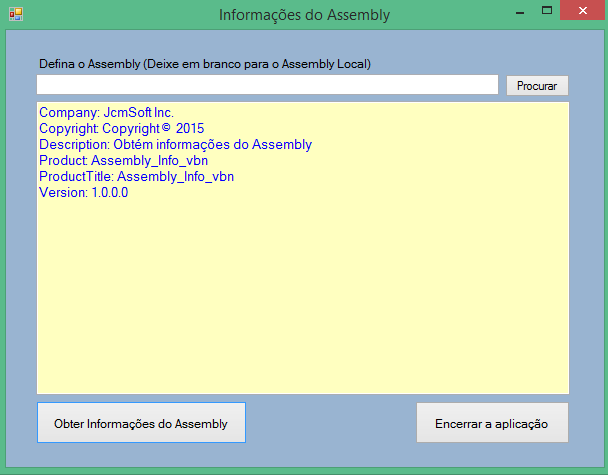Click the 'Version: 1.0.0.0' line
Image resolution: width=608 pixels, height=475 pixels.
(83, 192)
